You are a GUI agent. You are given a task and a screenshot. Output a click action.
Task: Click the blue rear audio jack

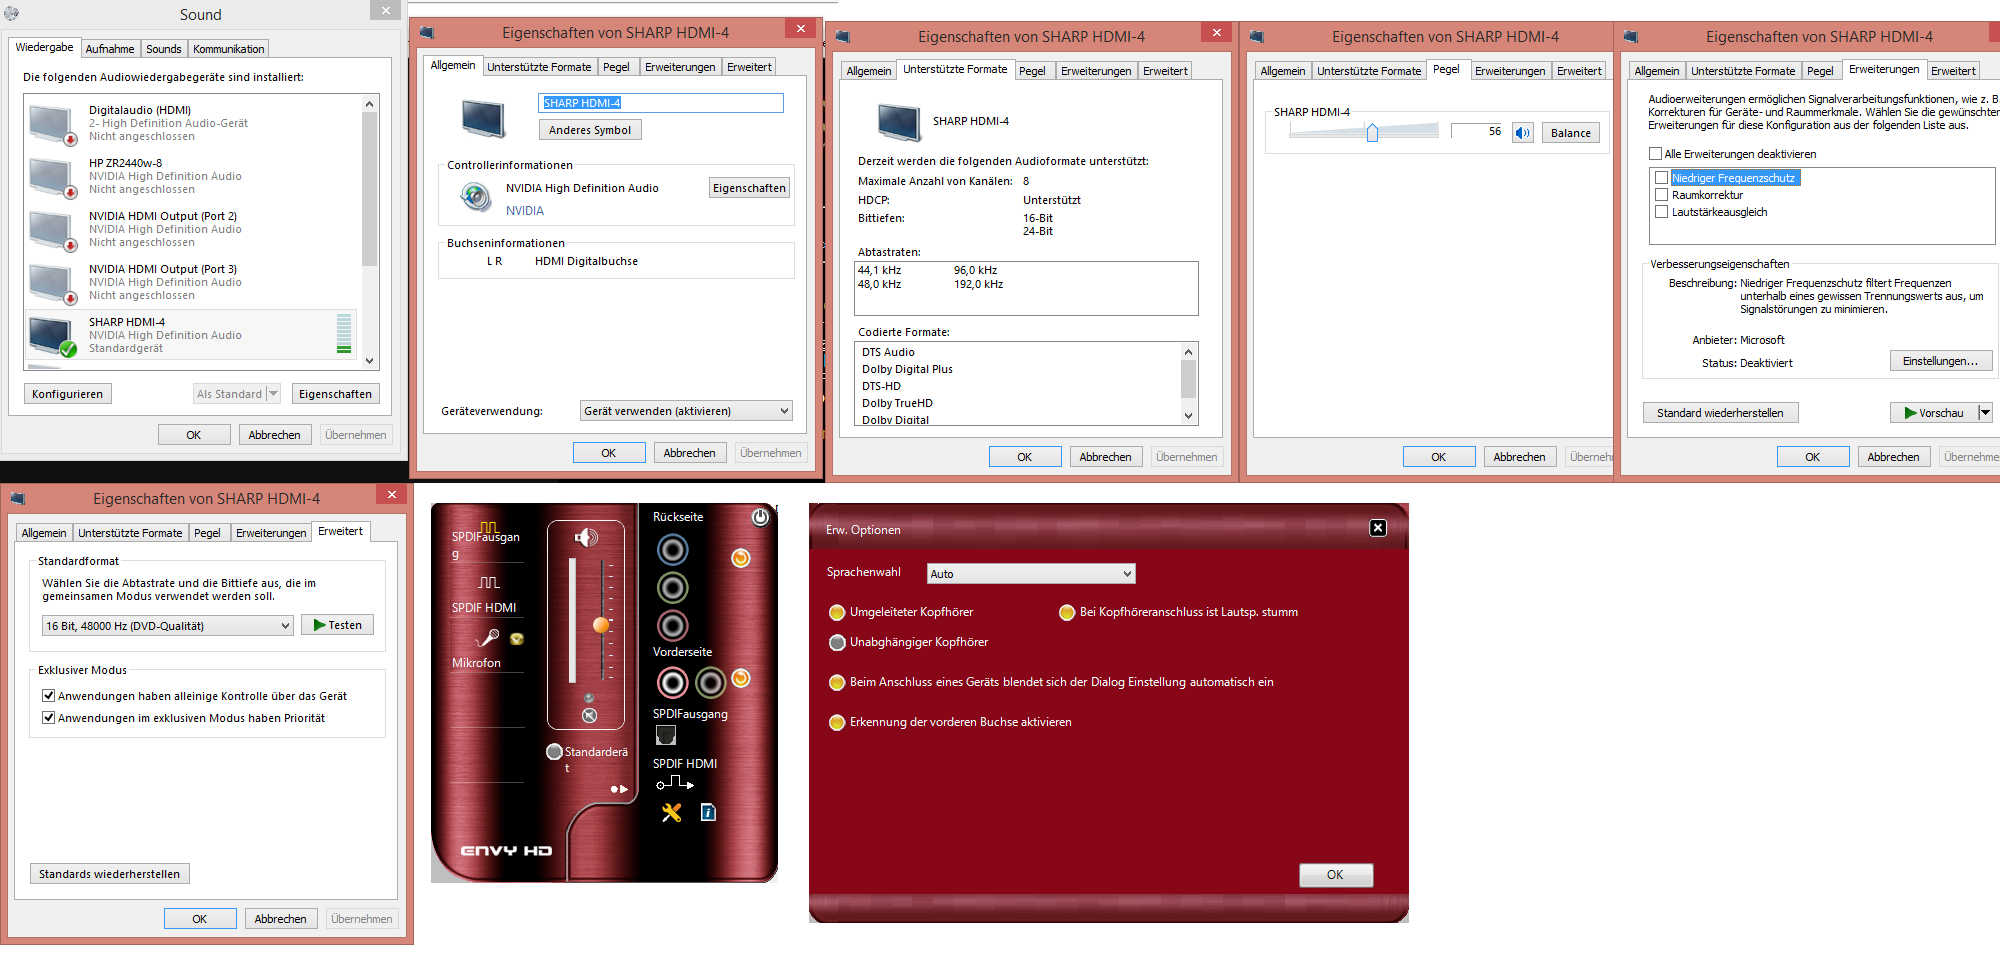tap(672, 550)
